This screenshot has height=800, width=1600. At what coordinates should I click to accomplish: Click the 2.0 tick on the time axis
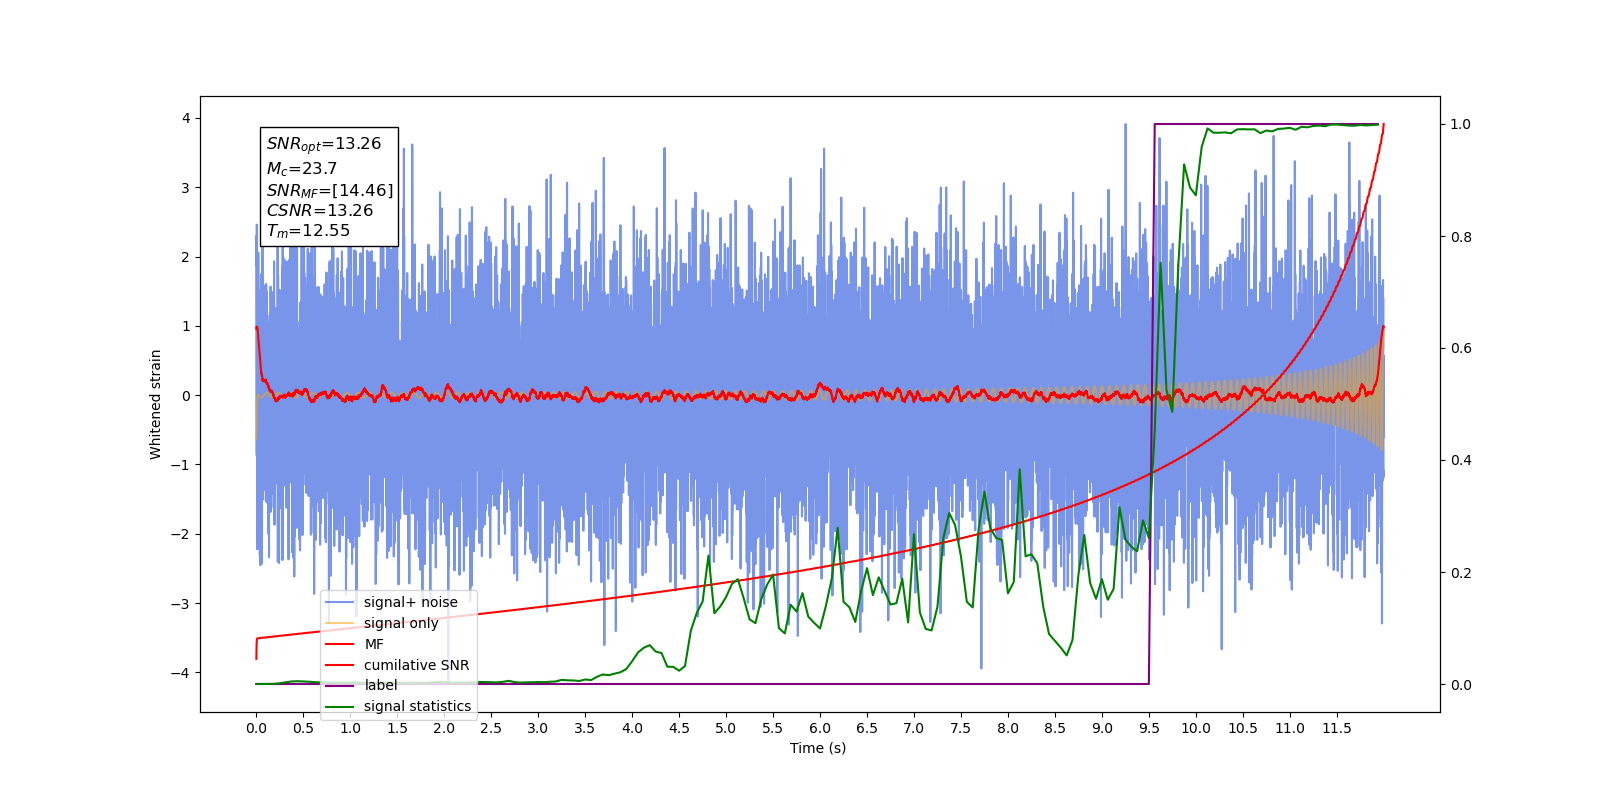[444, 728]
